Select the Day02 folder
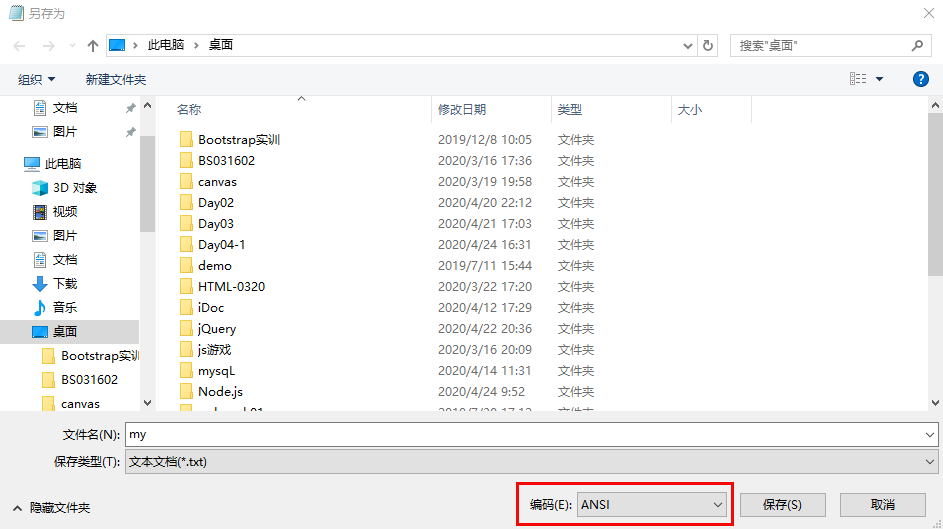Screen dimensions: 943x529 [x=215, y=203]
